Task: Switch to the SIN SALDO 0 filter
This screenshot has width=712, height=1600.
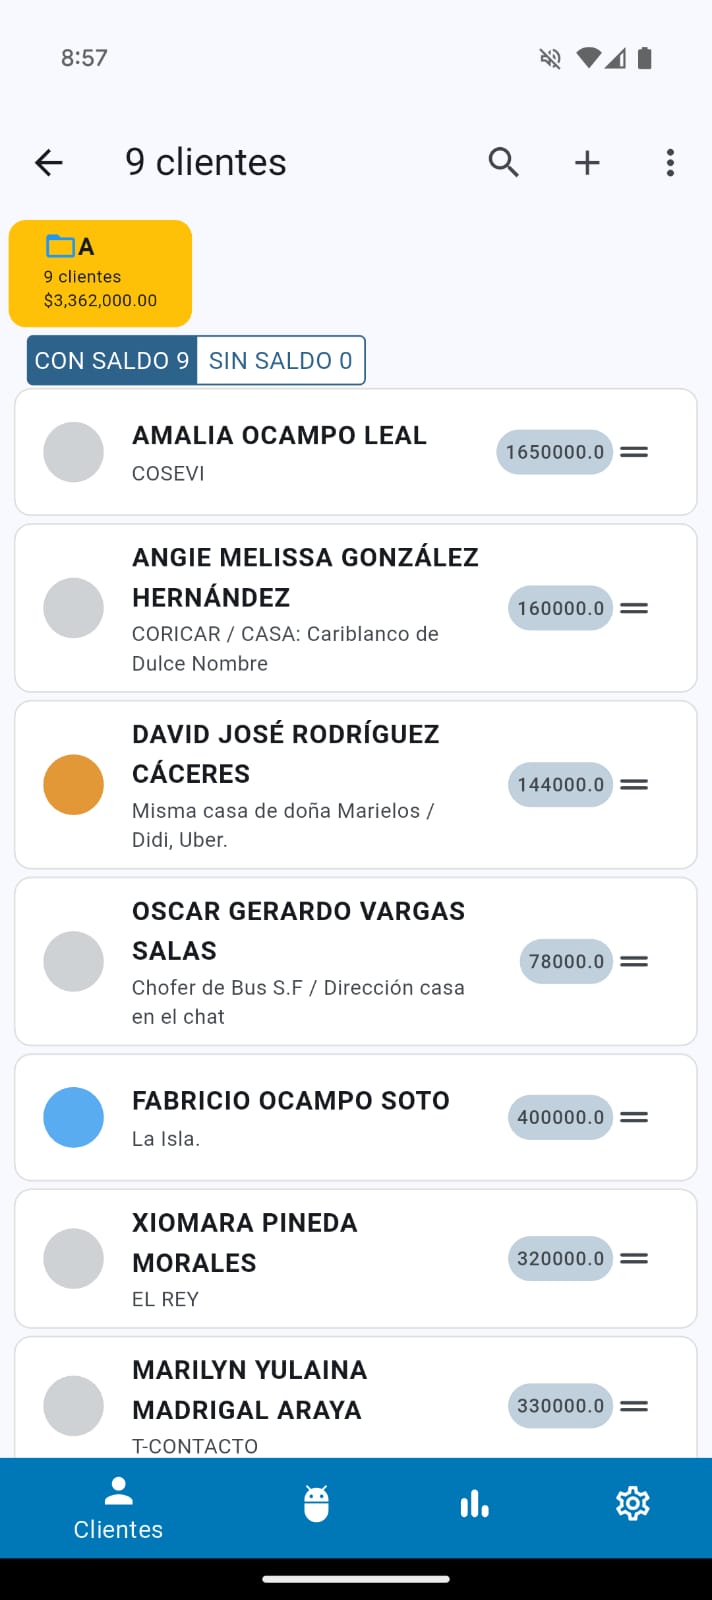Action: [x=280, y=360]
